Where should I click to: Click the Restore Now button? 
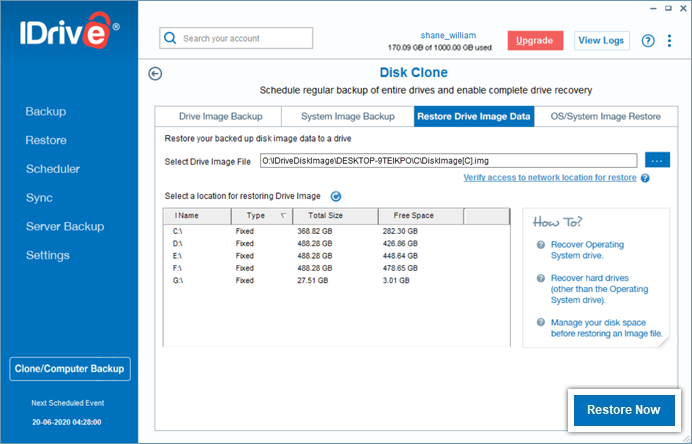[624, 410]
